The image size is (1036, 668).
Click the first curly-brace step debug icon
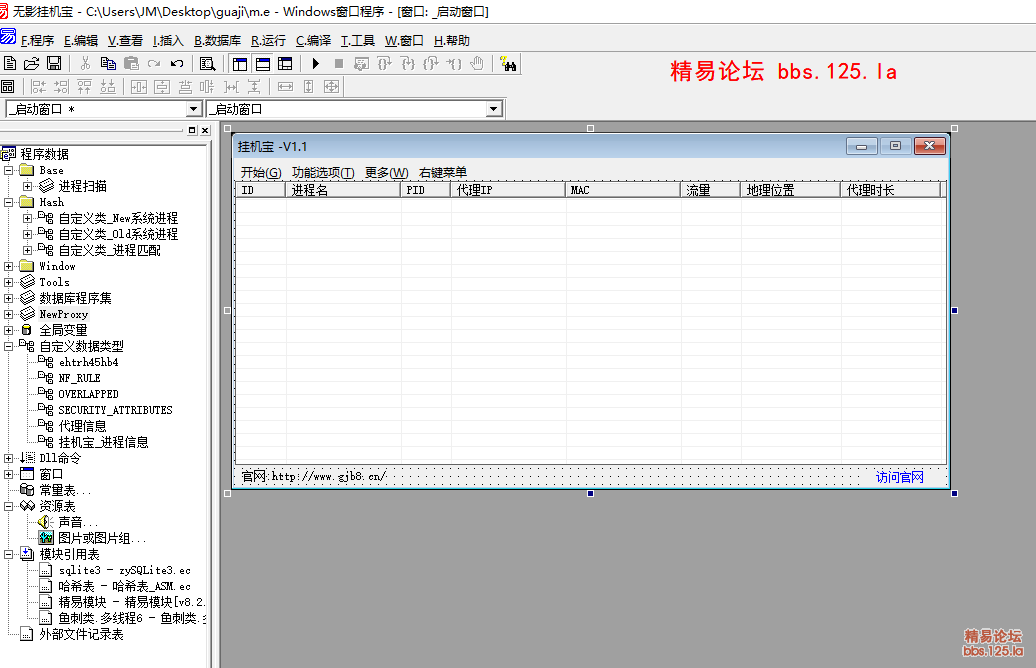tap(384, 63)
